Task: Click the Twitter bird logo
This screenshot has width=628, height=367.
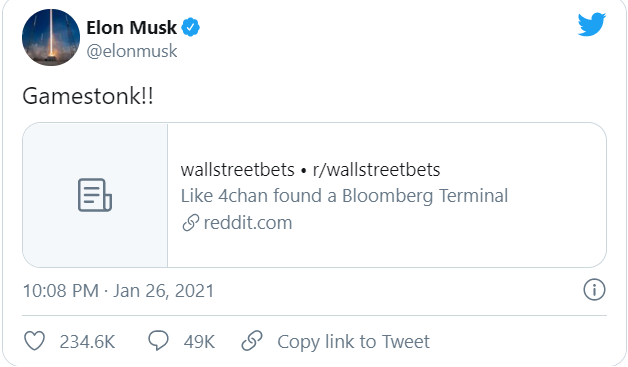Action: [x=592, y=24]
